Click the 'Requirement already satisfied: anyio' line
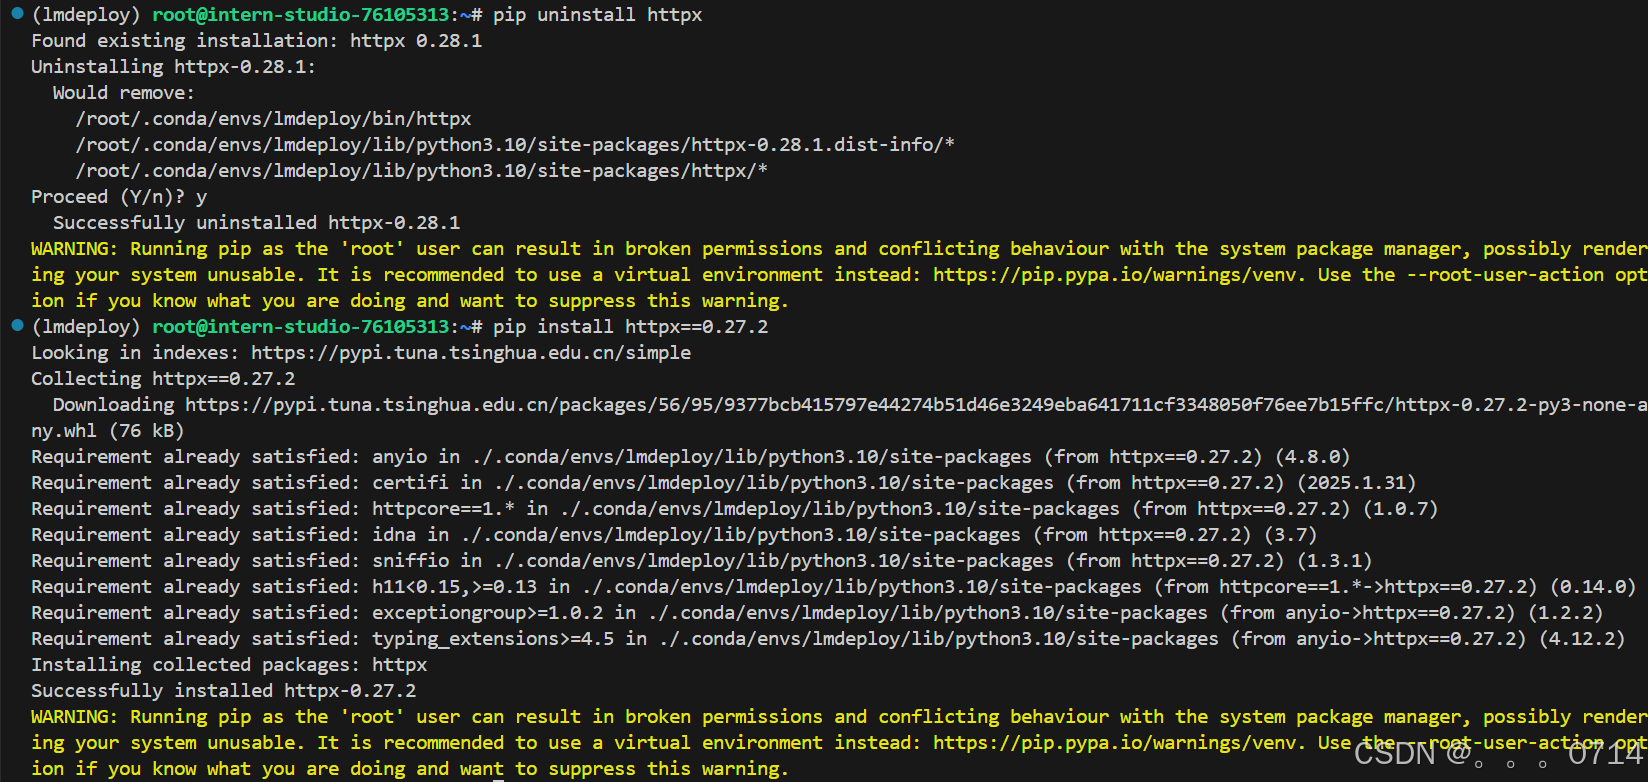Image resolution: width=1648 pixels, height=782 pixels. click(x=691, y=456)
